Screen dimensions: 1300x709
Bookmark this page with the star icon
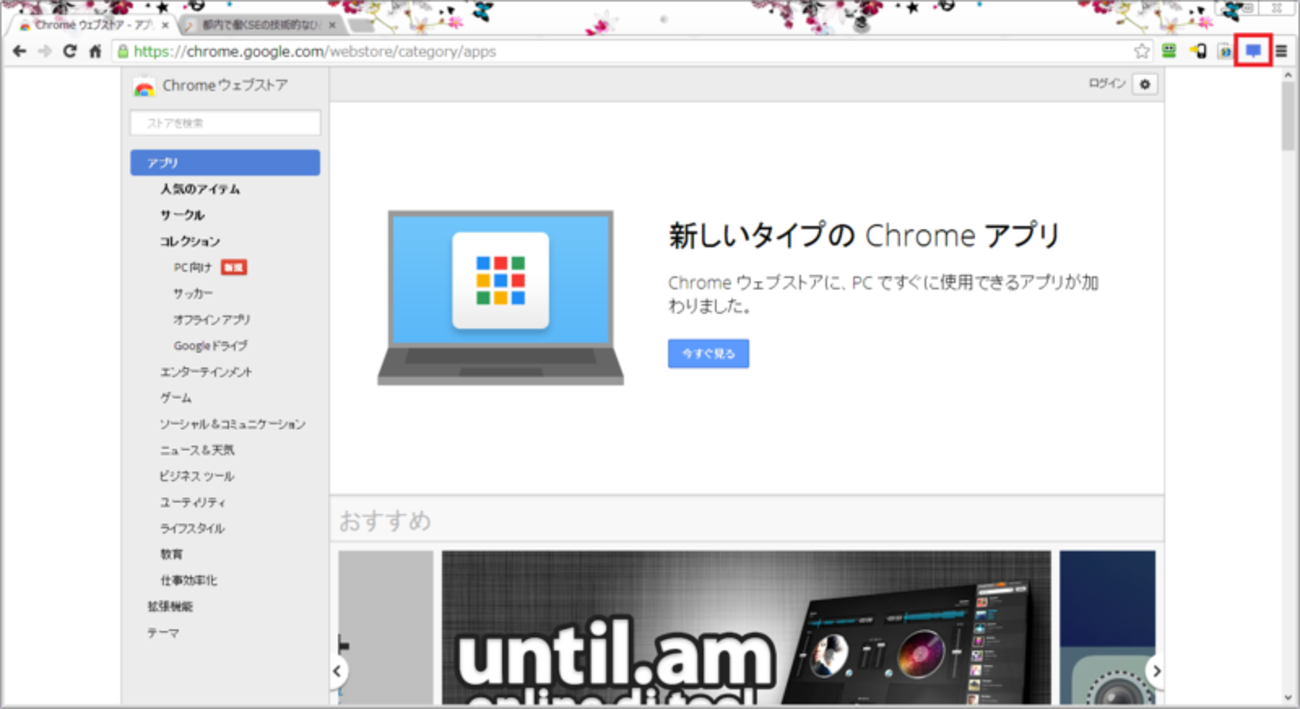tap(1141, 51)
